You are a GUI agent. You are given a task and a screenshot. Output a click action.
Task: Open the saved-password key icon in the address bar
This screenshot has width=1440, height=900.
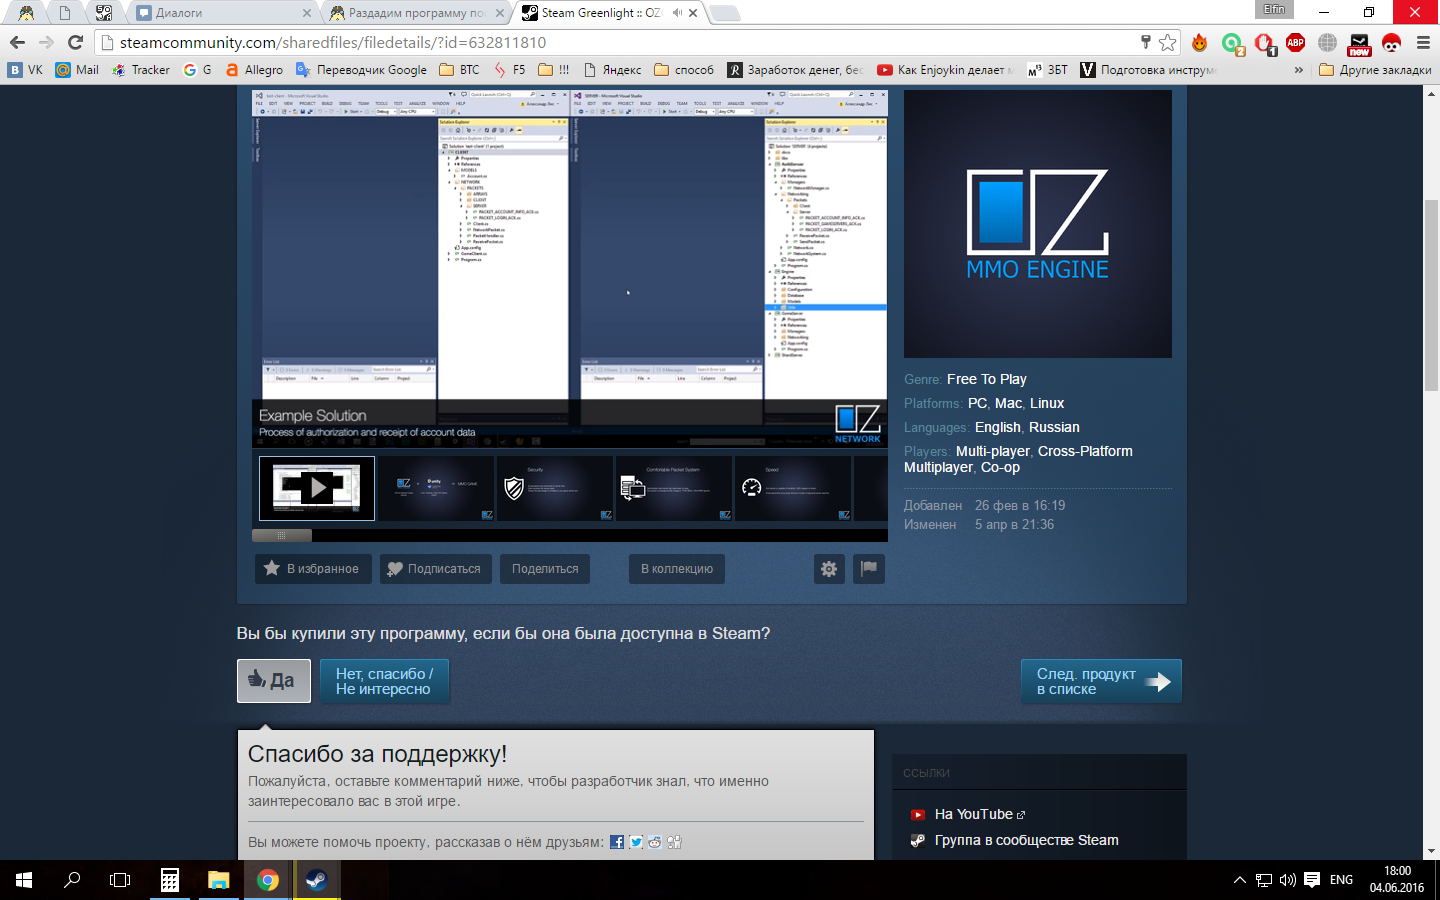click(1146, 42)
